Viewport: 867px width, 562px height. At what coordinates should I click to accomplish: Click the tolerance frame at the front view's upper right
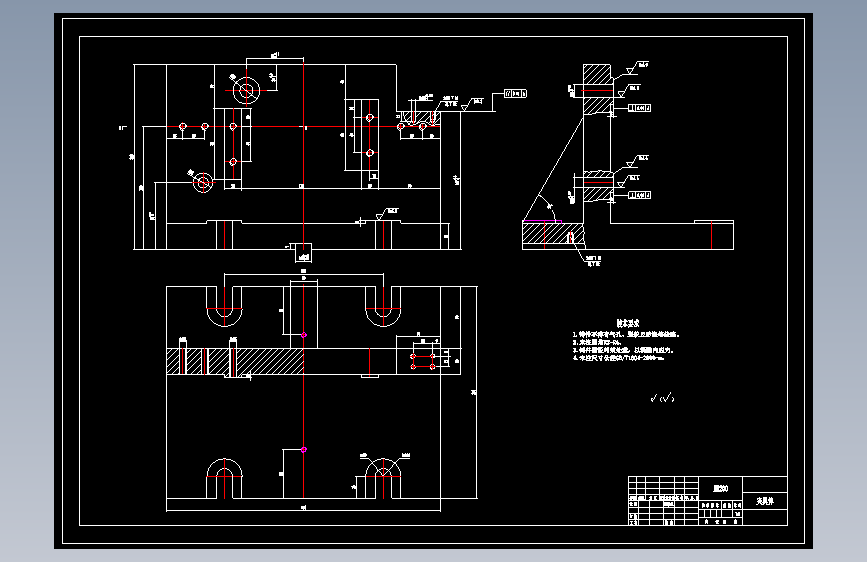coord(515,93)
